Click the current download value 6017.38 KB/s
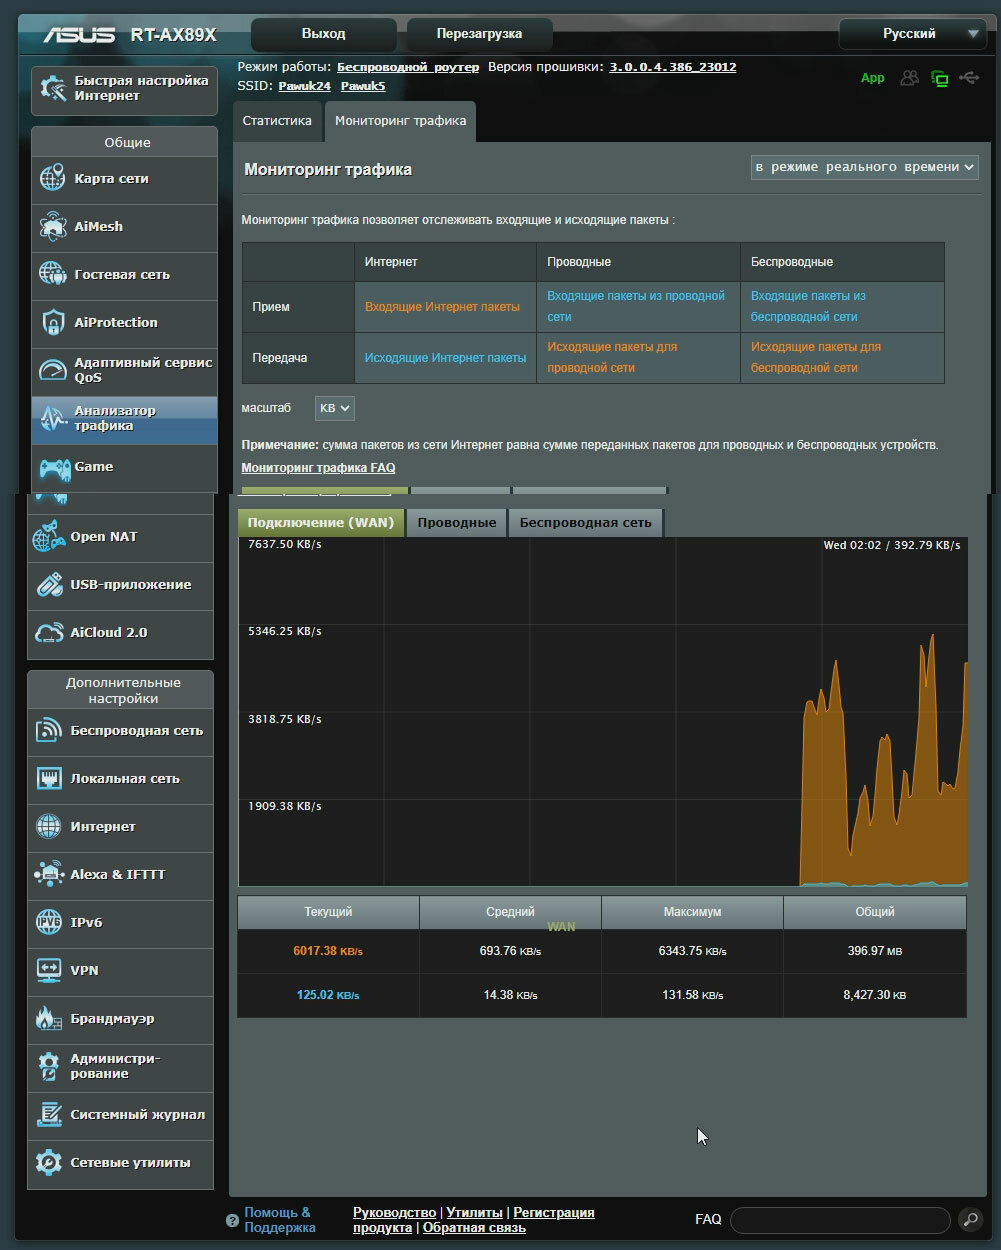The width and height of the screenshot is (1001, 1250). (x=328, y=951)
